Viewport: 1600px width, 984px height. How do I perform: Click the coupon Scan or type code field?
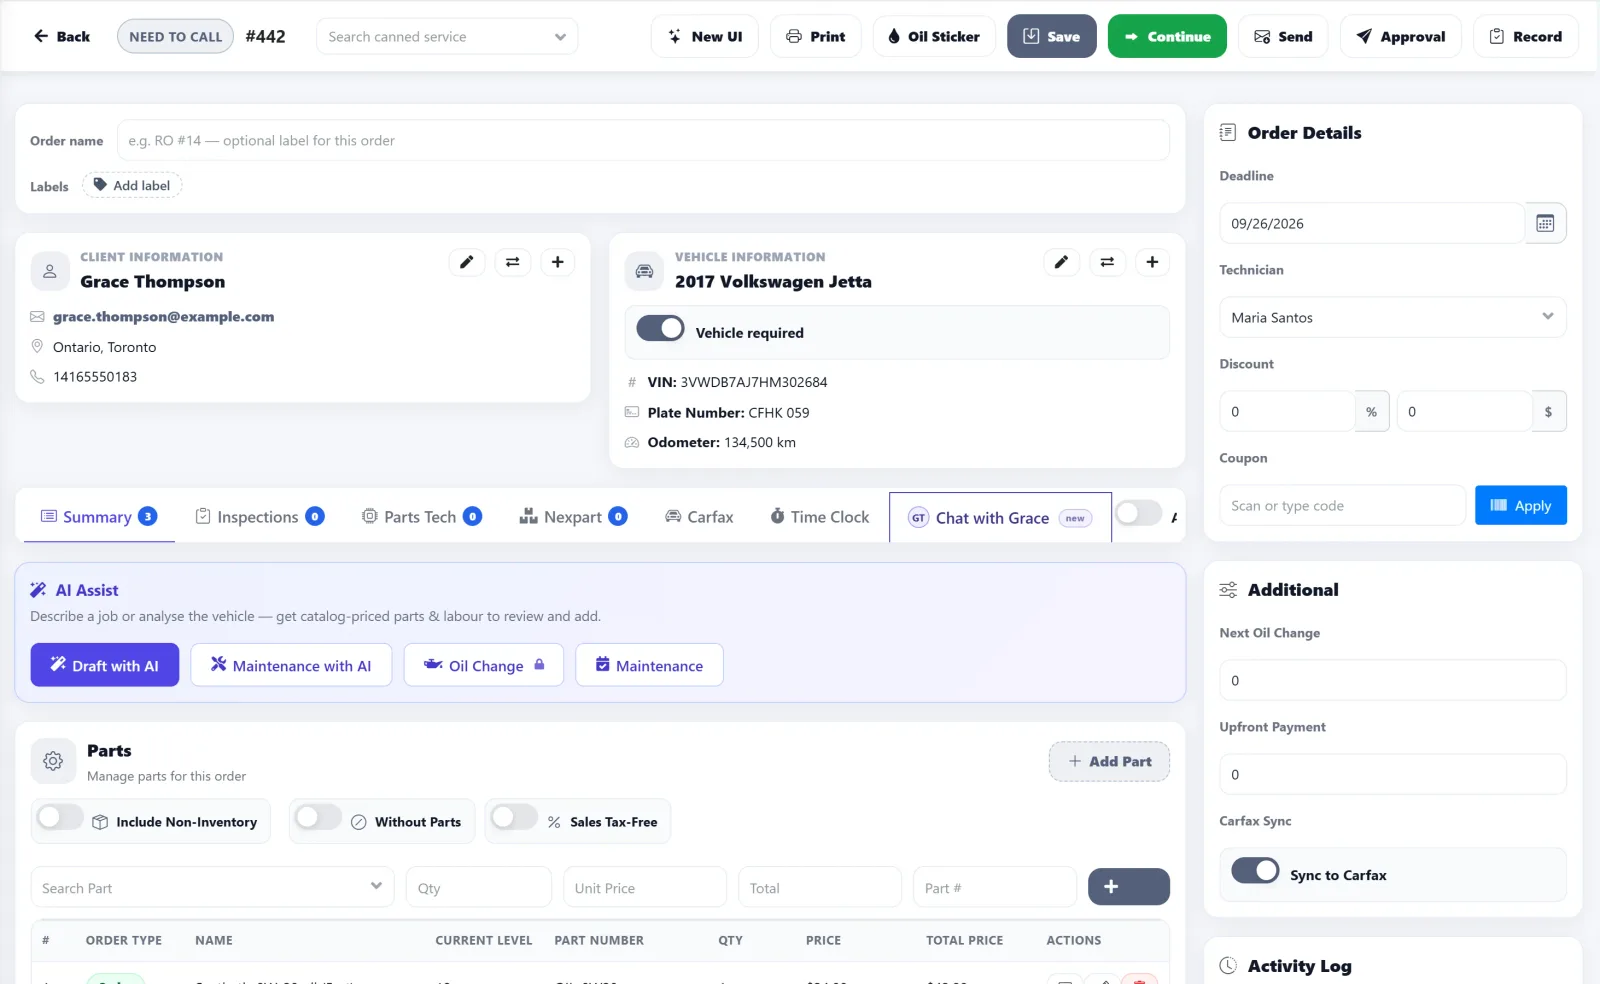pos(1342,505)
